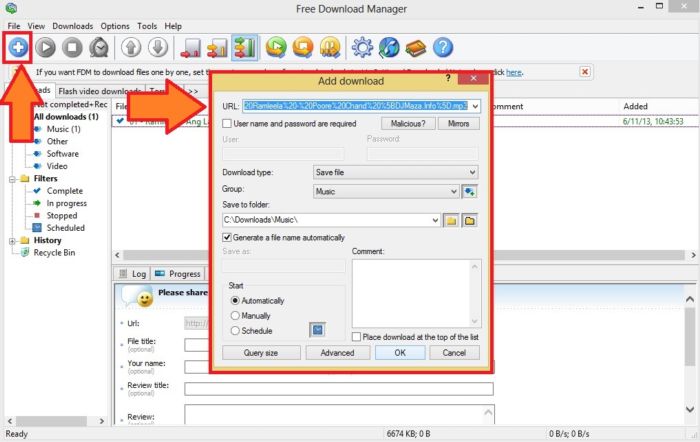Switch to Flash video downloads tab
The image size is (700, 442).
click(x=100, y=91)
